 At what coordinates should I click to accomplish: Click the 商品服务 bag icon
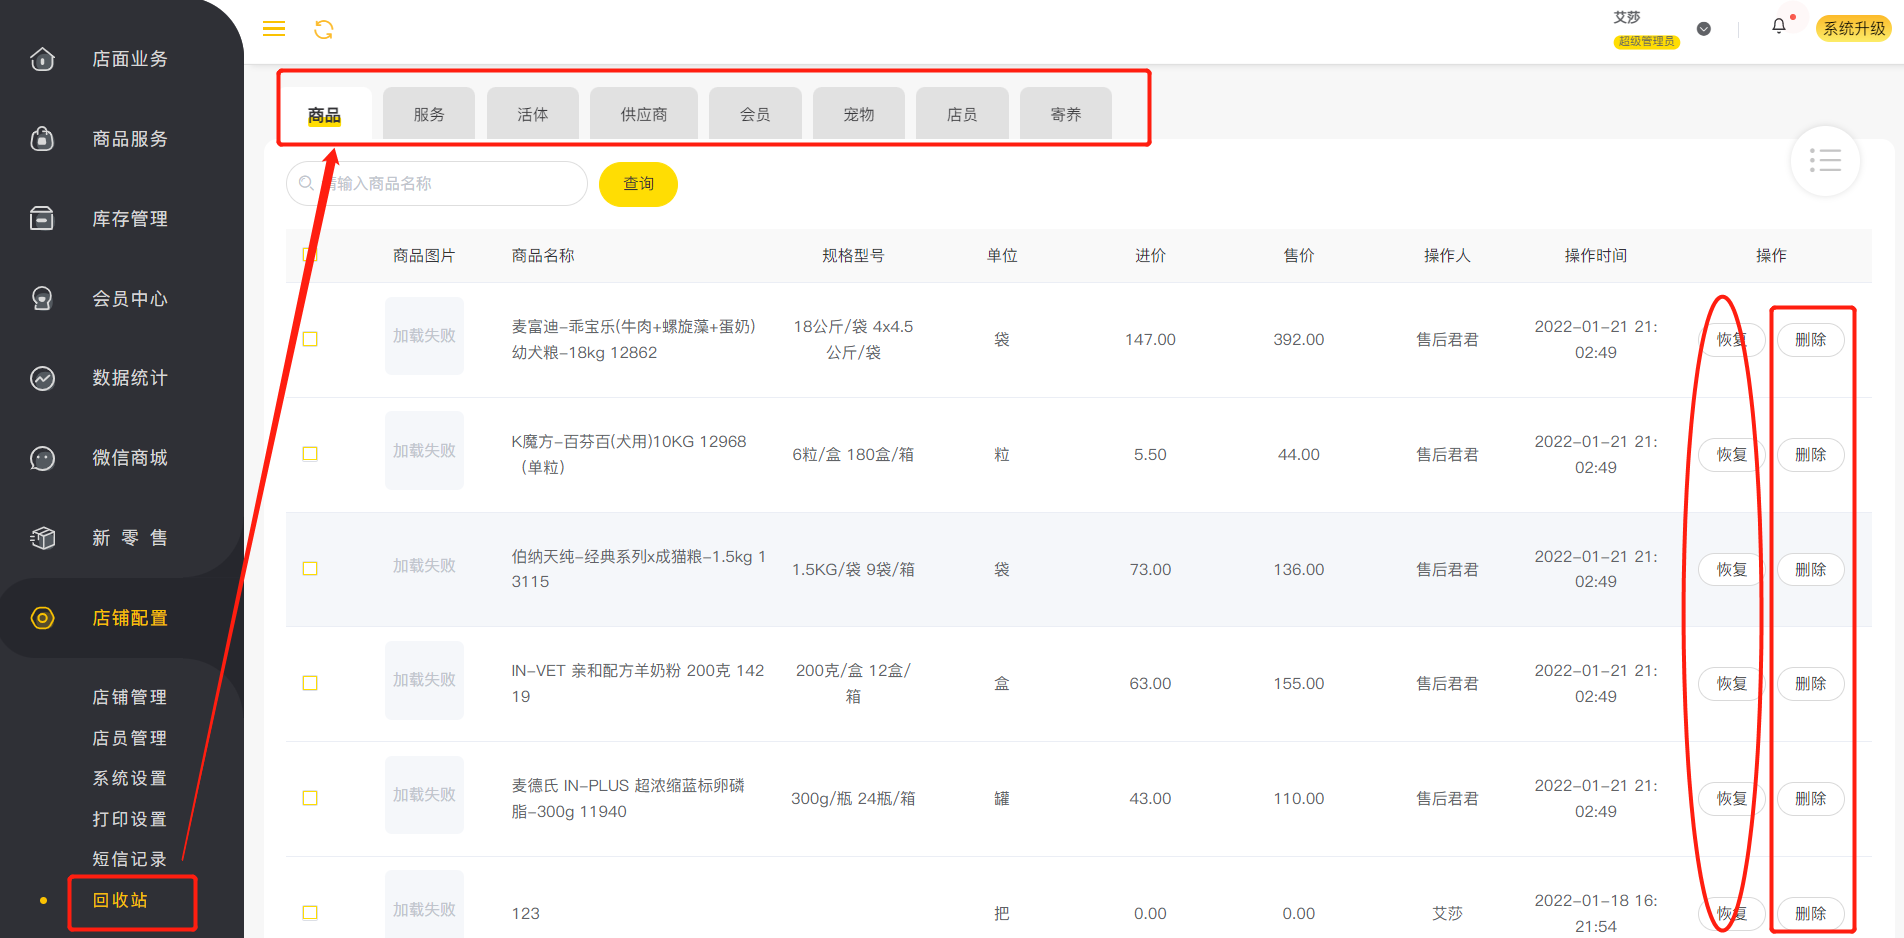tap(43, 139)
